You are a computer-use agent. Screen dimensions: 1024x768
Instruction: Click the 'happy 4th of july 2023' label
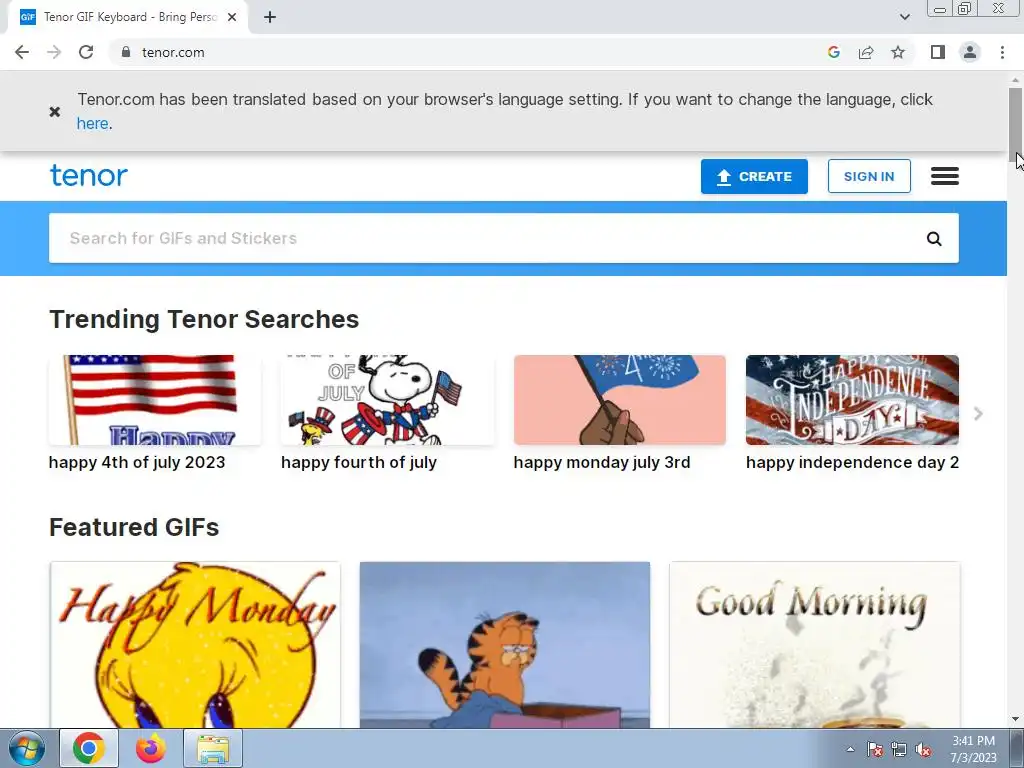coord(136,462)
